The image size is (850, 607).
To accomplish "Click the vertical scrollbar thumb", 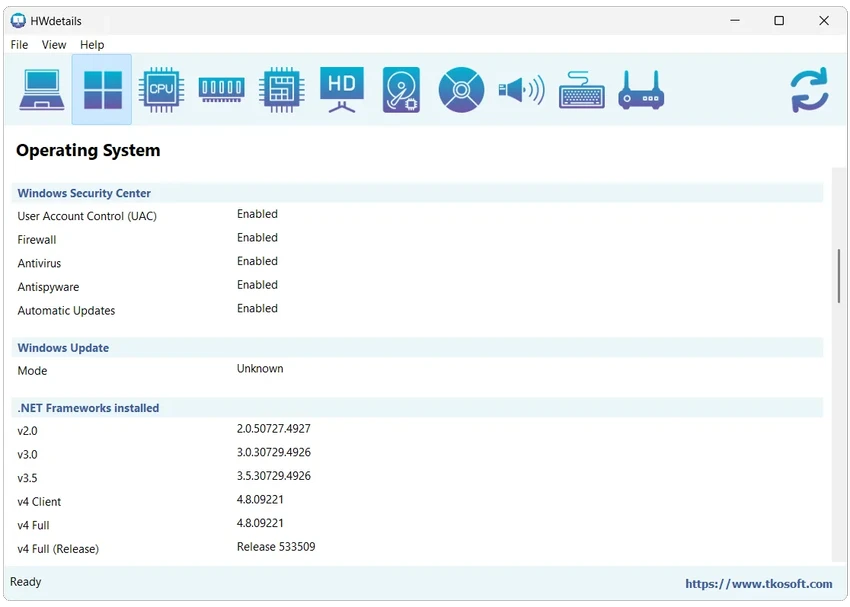I will click(839, 275).
